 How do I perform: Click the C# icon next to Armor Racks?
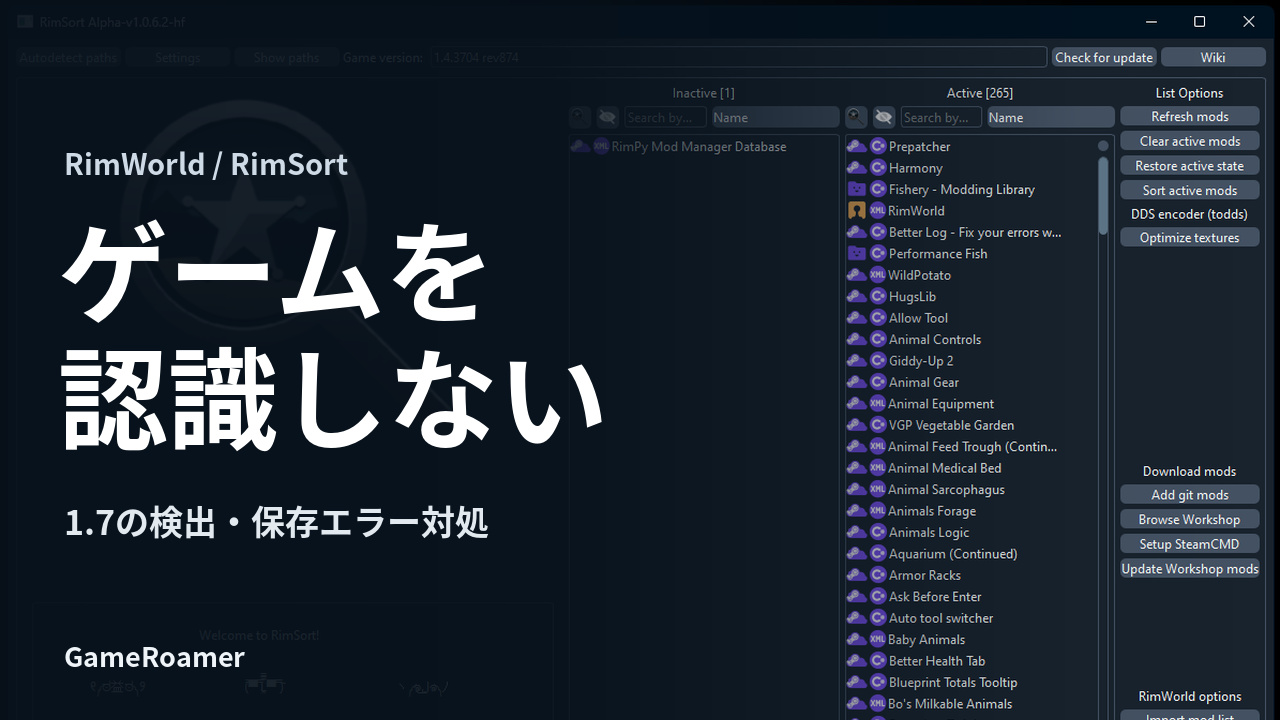(x=878, y=575)
